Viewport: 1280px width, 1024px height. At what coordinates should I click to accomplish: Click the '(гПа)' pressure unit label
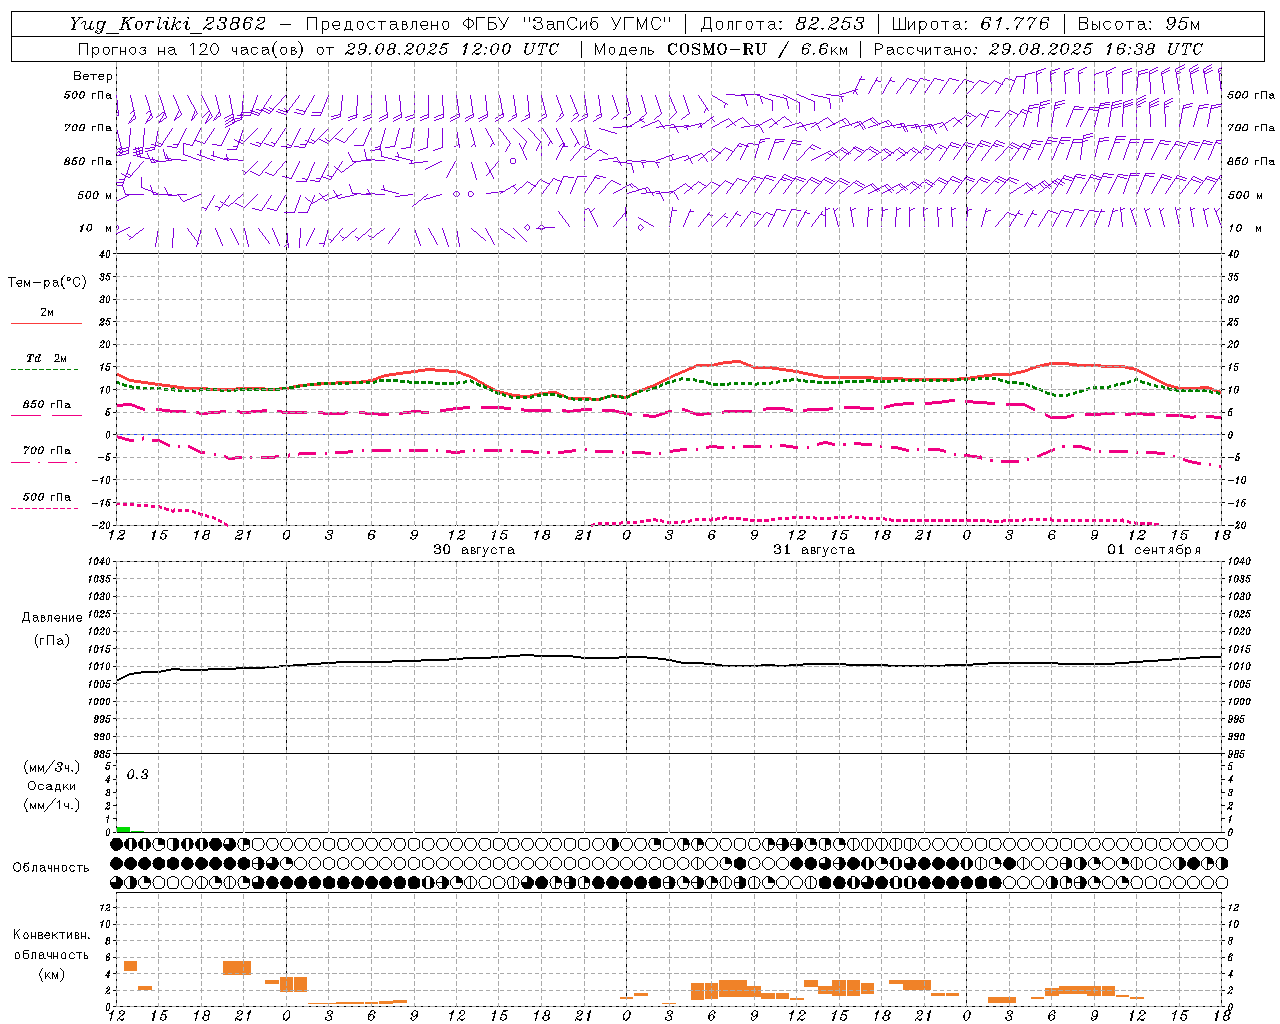pyautogui.click(x=52, y=641)
